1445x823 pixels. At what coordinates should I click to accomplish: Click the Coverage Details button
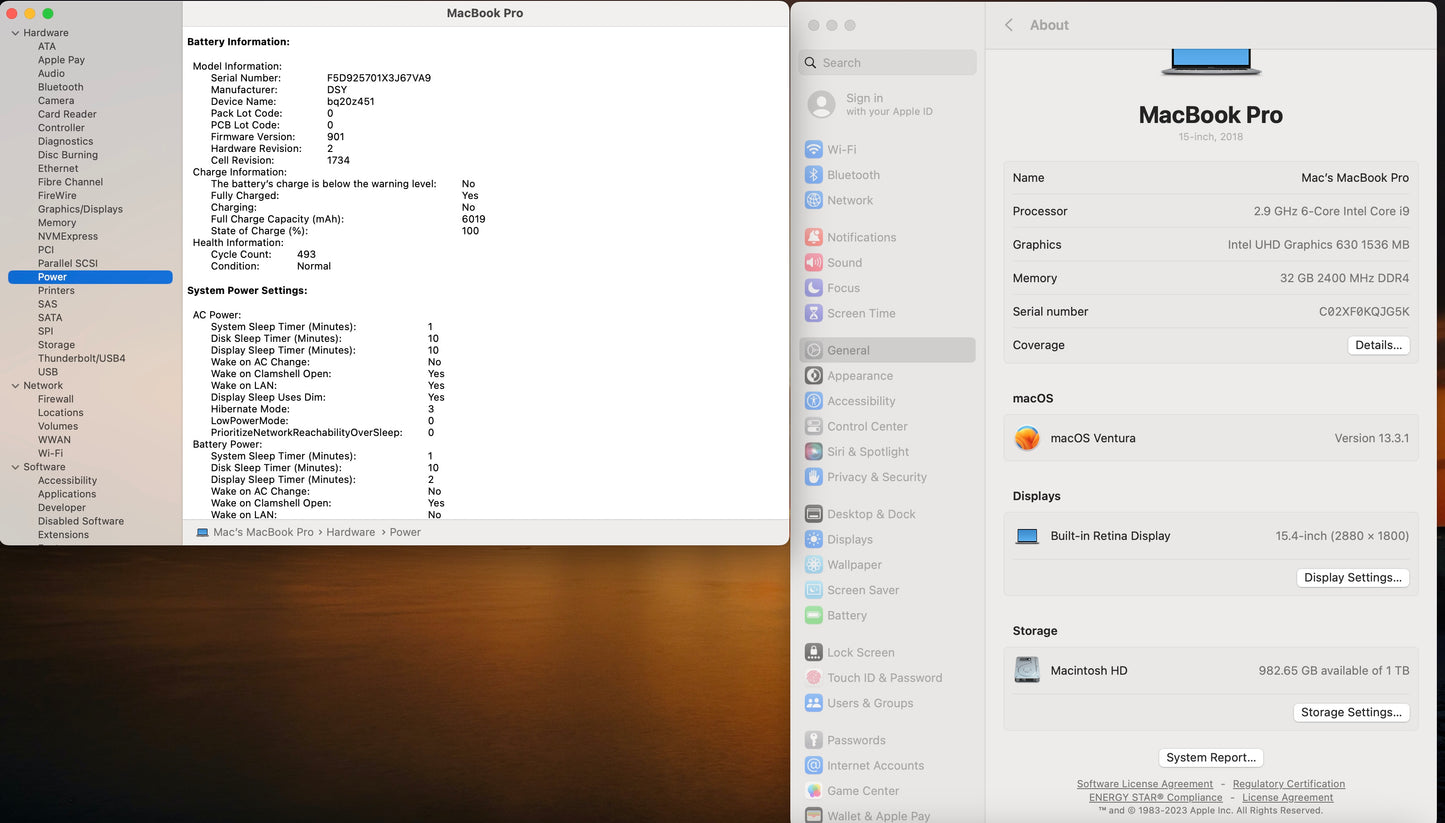[x=1378, y=345]
